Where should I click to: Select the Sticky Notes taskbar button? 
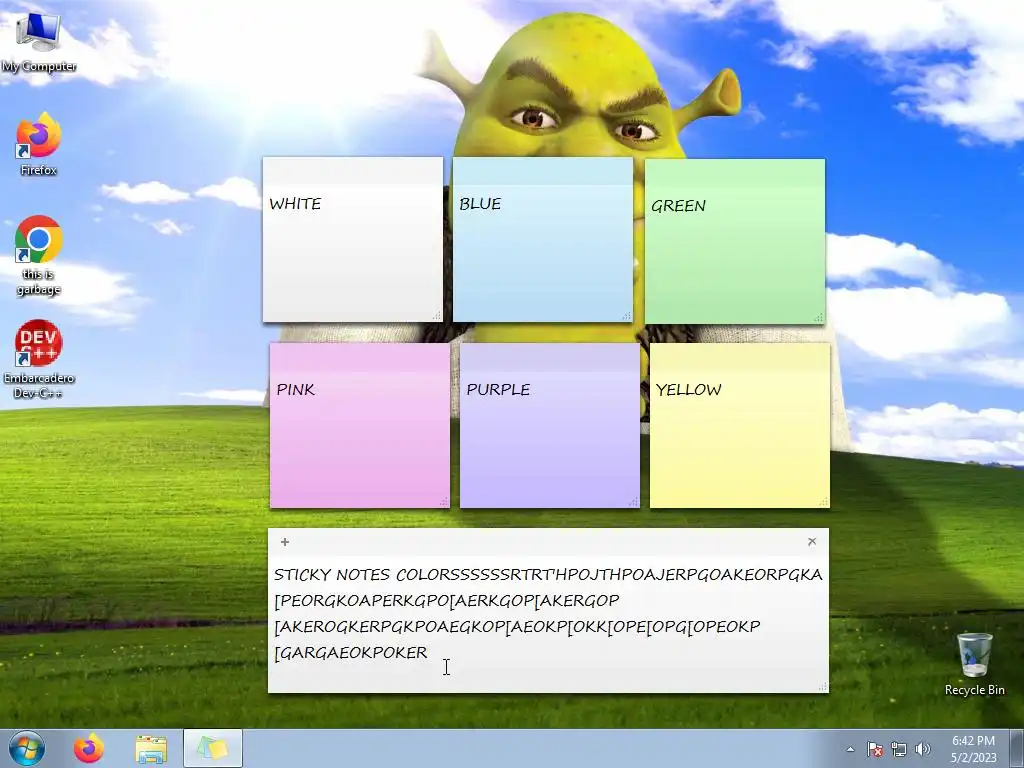pos(213,748)
